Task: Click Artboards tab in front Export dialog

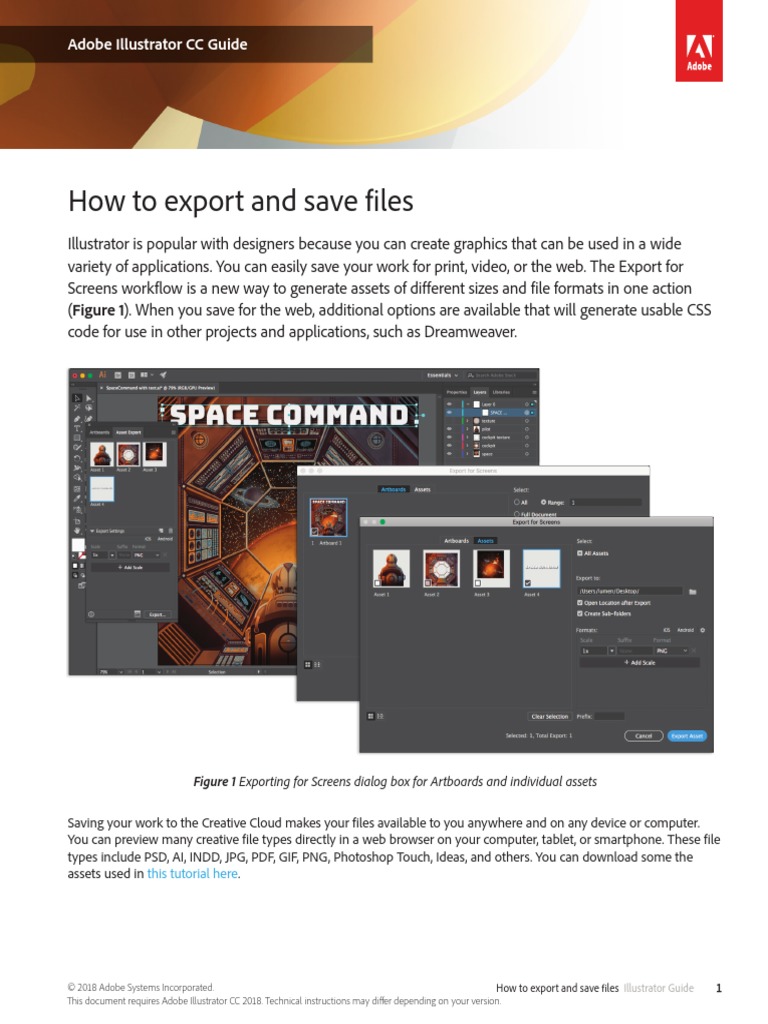Action: (456, 541)
